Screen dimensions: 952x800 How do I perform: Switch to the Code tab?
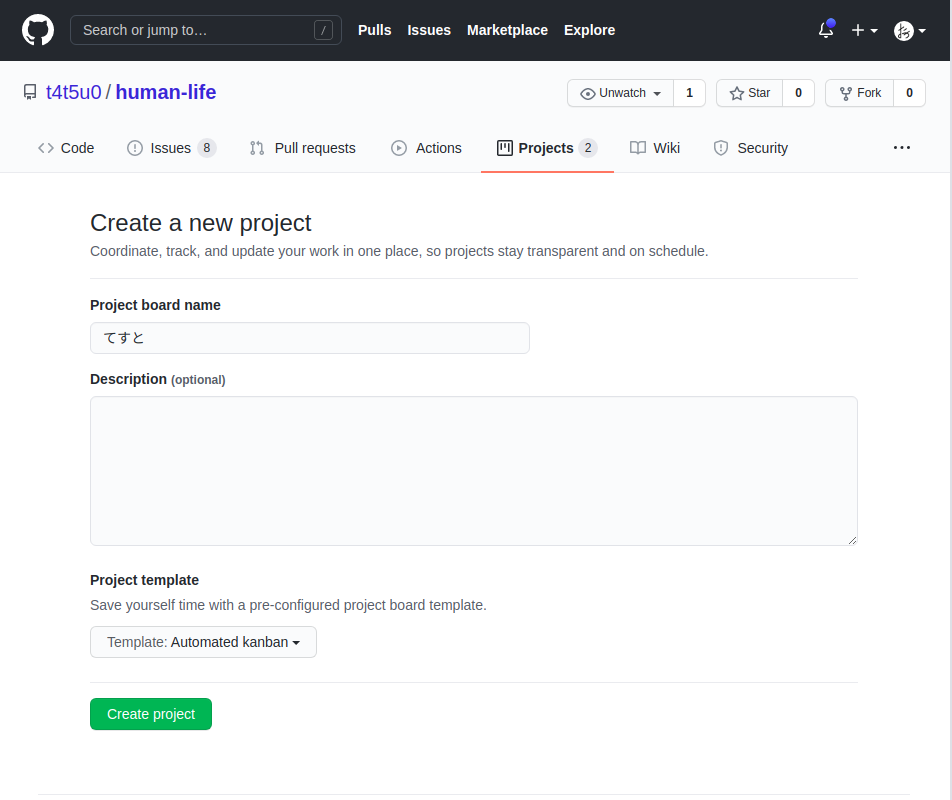coord(66,148)
